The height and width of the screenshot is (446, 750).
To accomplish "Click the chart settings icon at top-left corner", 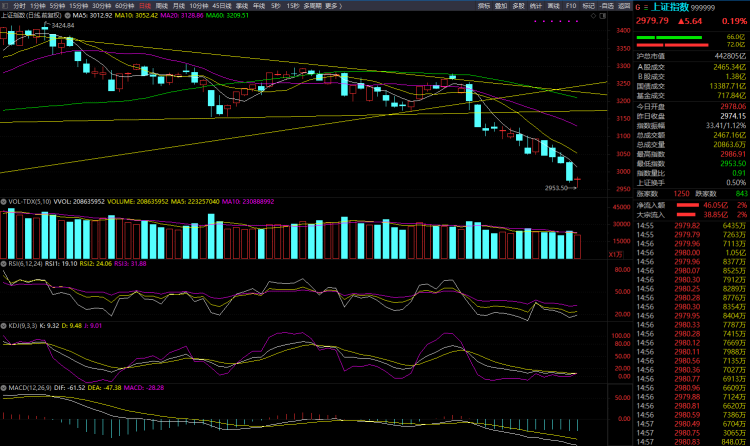I will pyautogui.click(x=5, y=5).
